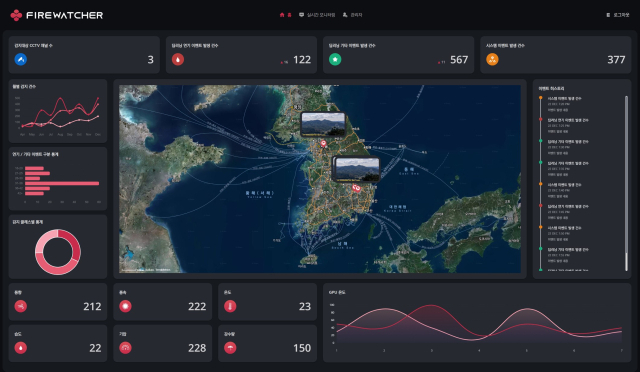Click the red flame icon beside 122

(178, 60)
